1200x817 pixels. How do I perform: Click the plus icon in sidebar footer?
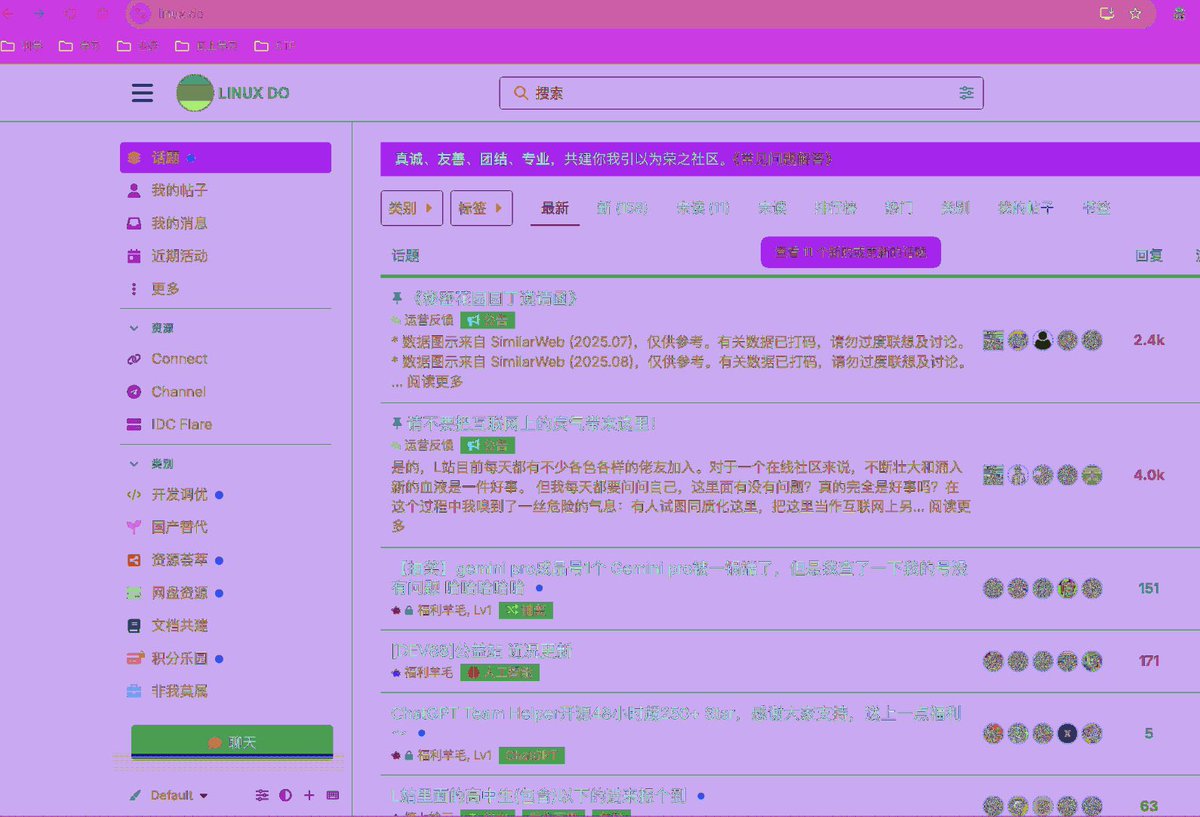coord(309,795)
